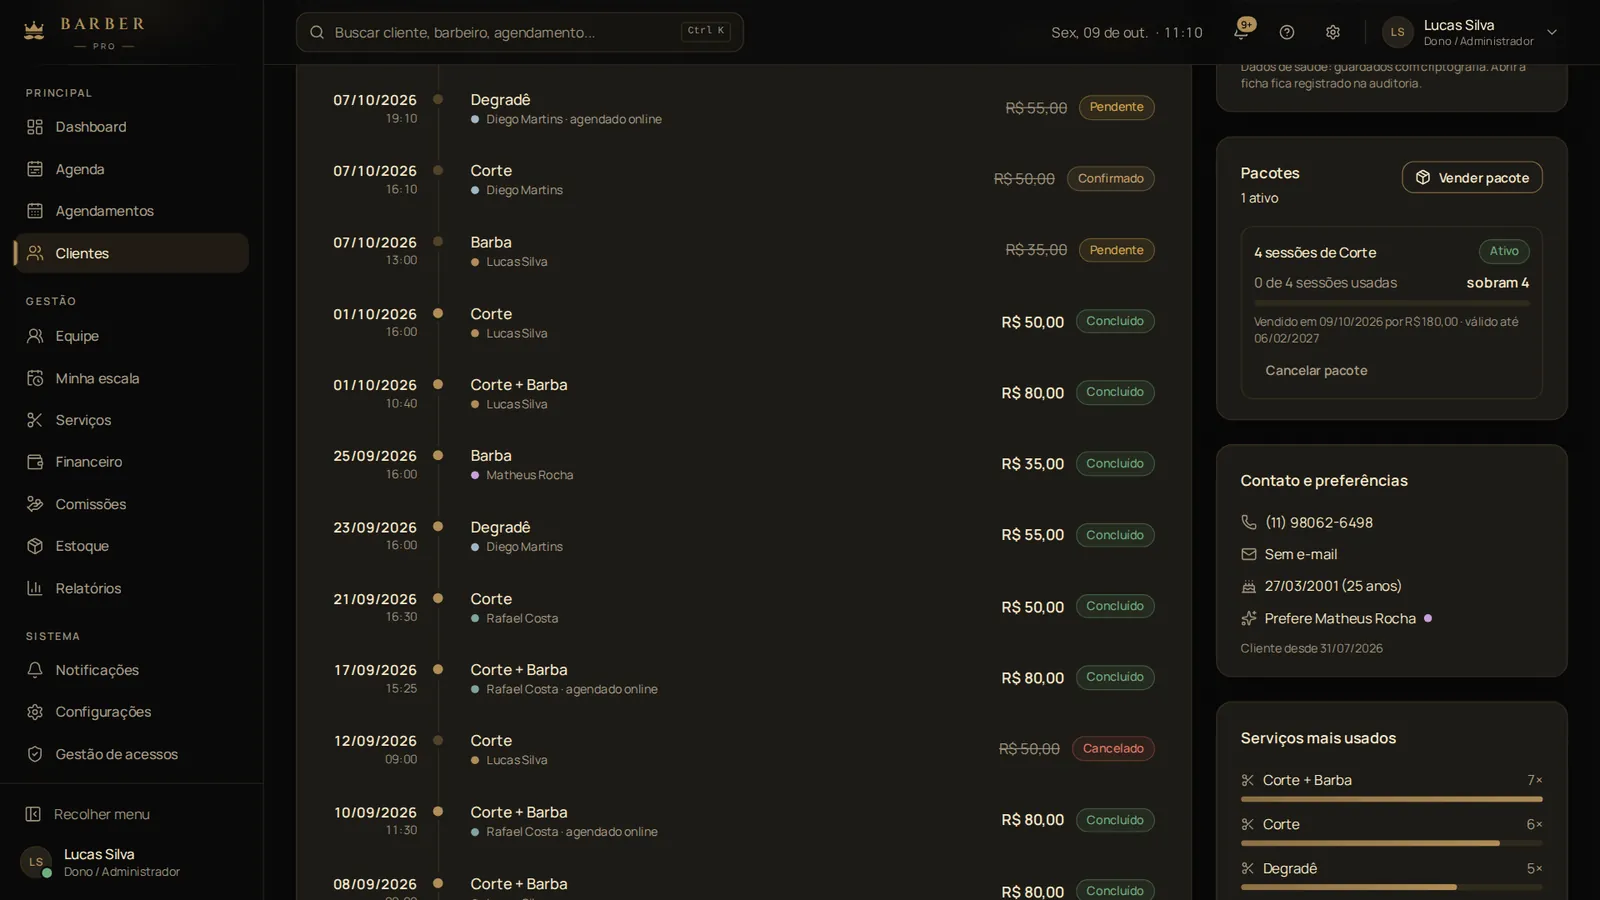Open Configurações in the sidebar
The height and width of the screenshot is (900, 1600).
(x=131, y=712)
